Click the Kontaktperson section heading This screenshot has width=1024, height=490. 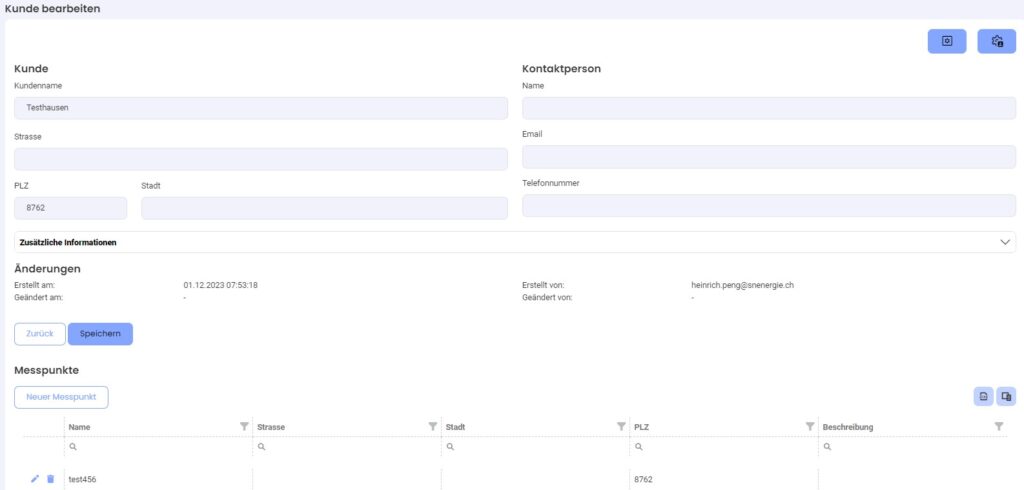[562, 69]
